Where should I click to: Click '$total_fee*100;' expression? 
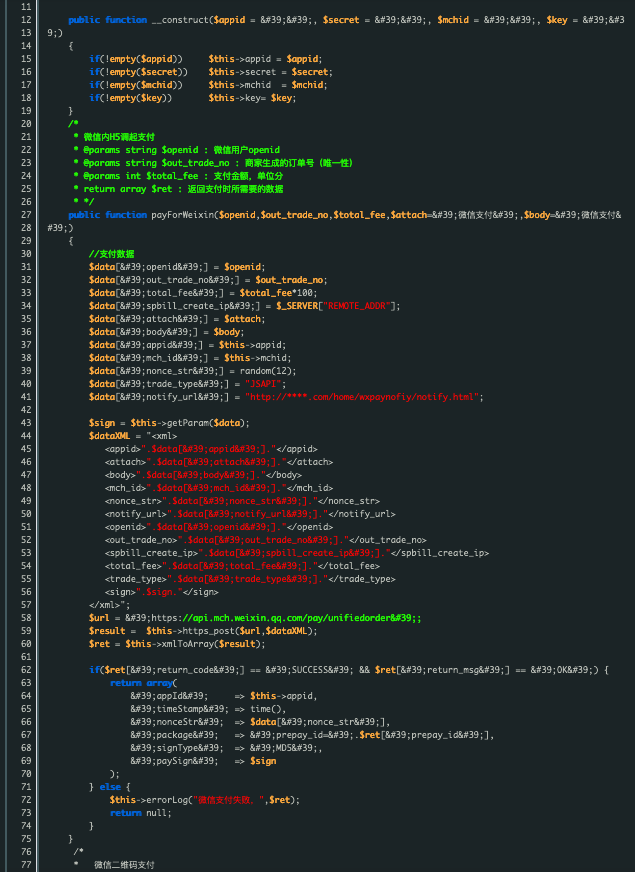click(279, 293)
